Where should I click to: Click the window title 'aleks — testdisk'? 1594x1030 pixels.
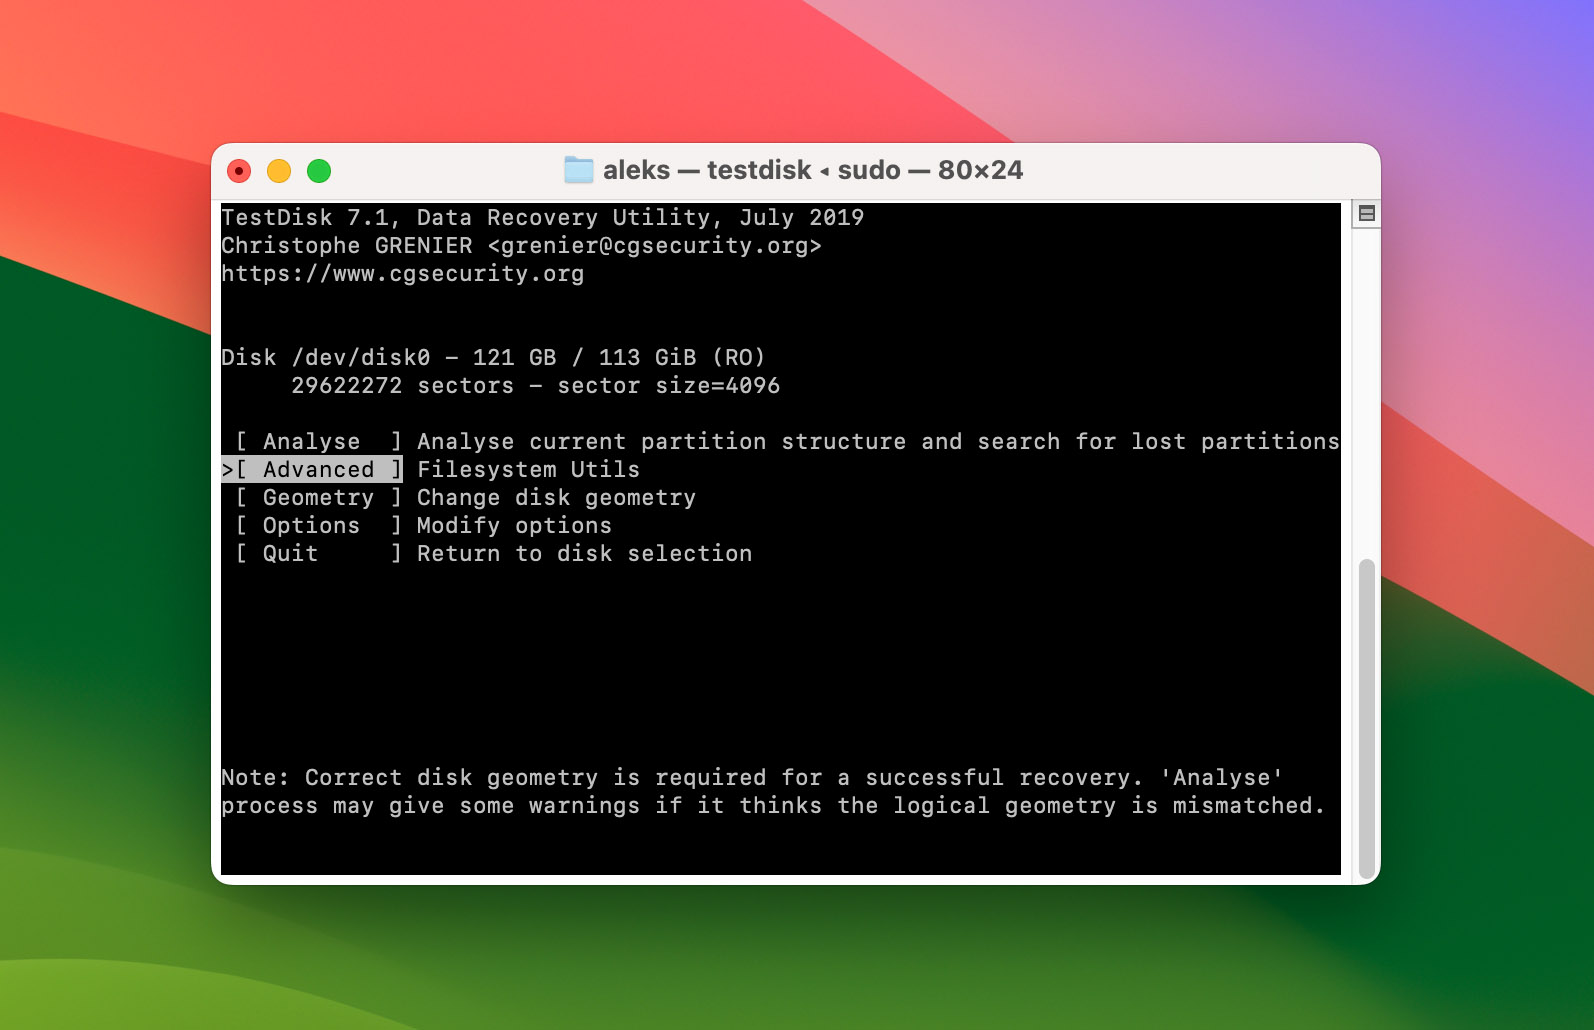707,170
